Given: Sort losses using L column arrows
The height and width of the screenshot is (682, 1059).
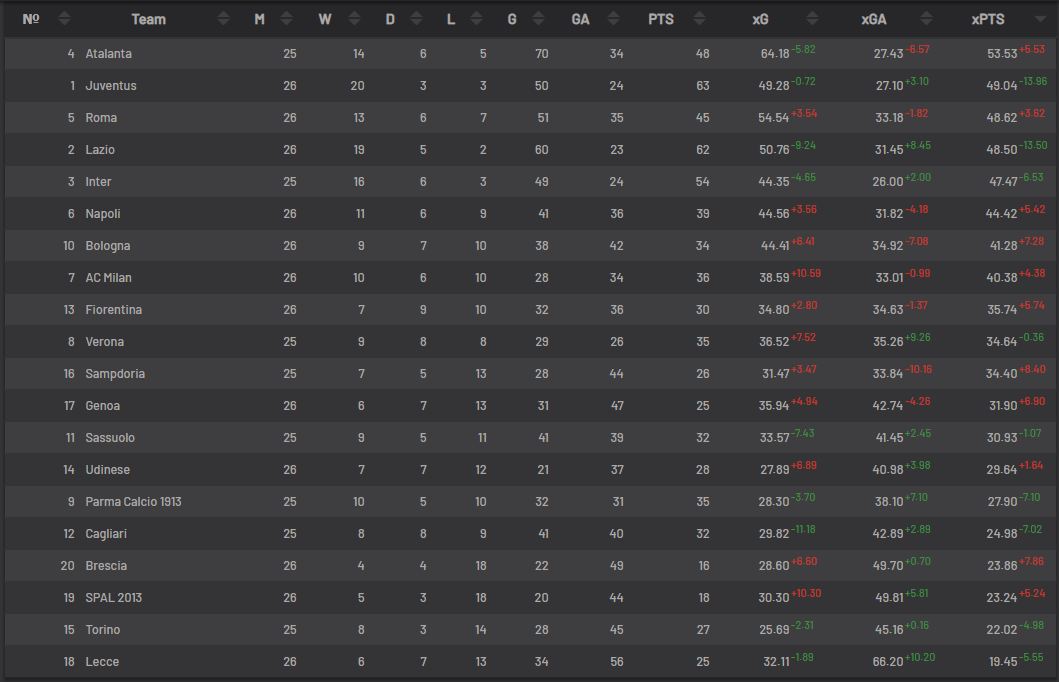Looking at the screenshot, I should [477, 19].
